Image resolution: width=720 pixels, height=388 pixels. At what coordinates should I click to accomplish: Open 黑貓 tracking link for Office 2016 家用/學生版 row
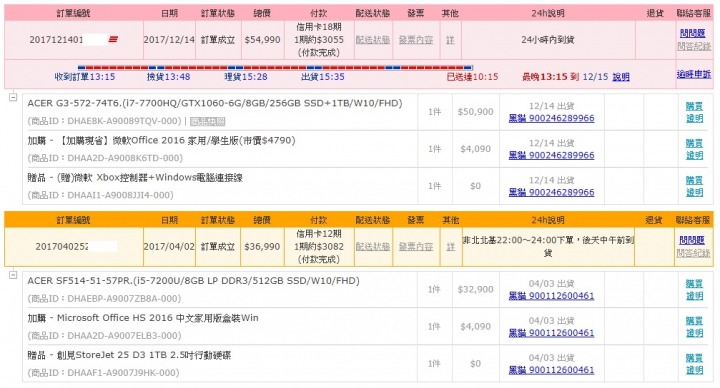pyautogui.click(x=551, y=155)
